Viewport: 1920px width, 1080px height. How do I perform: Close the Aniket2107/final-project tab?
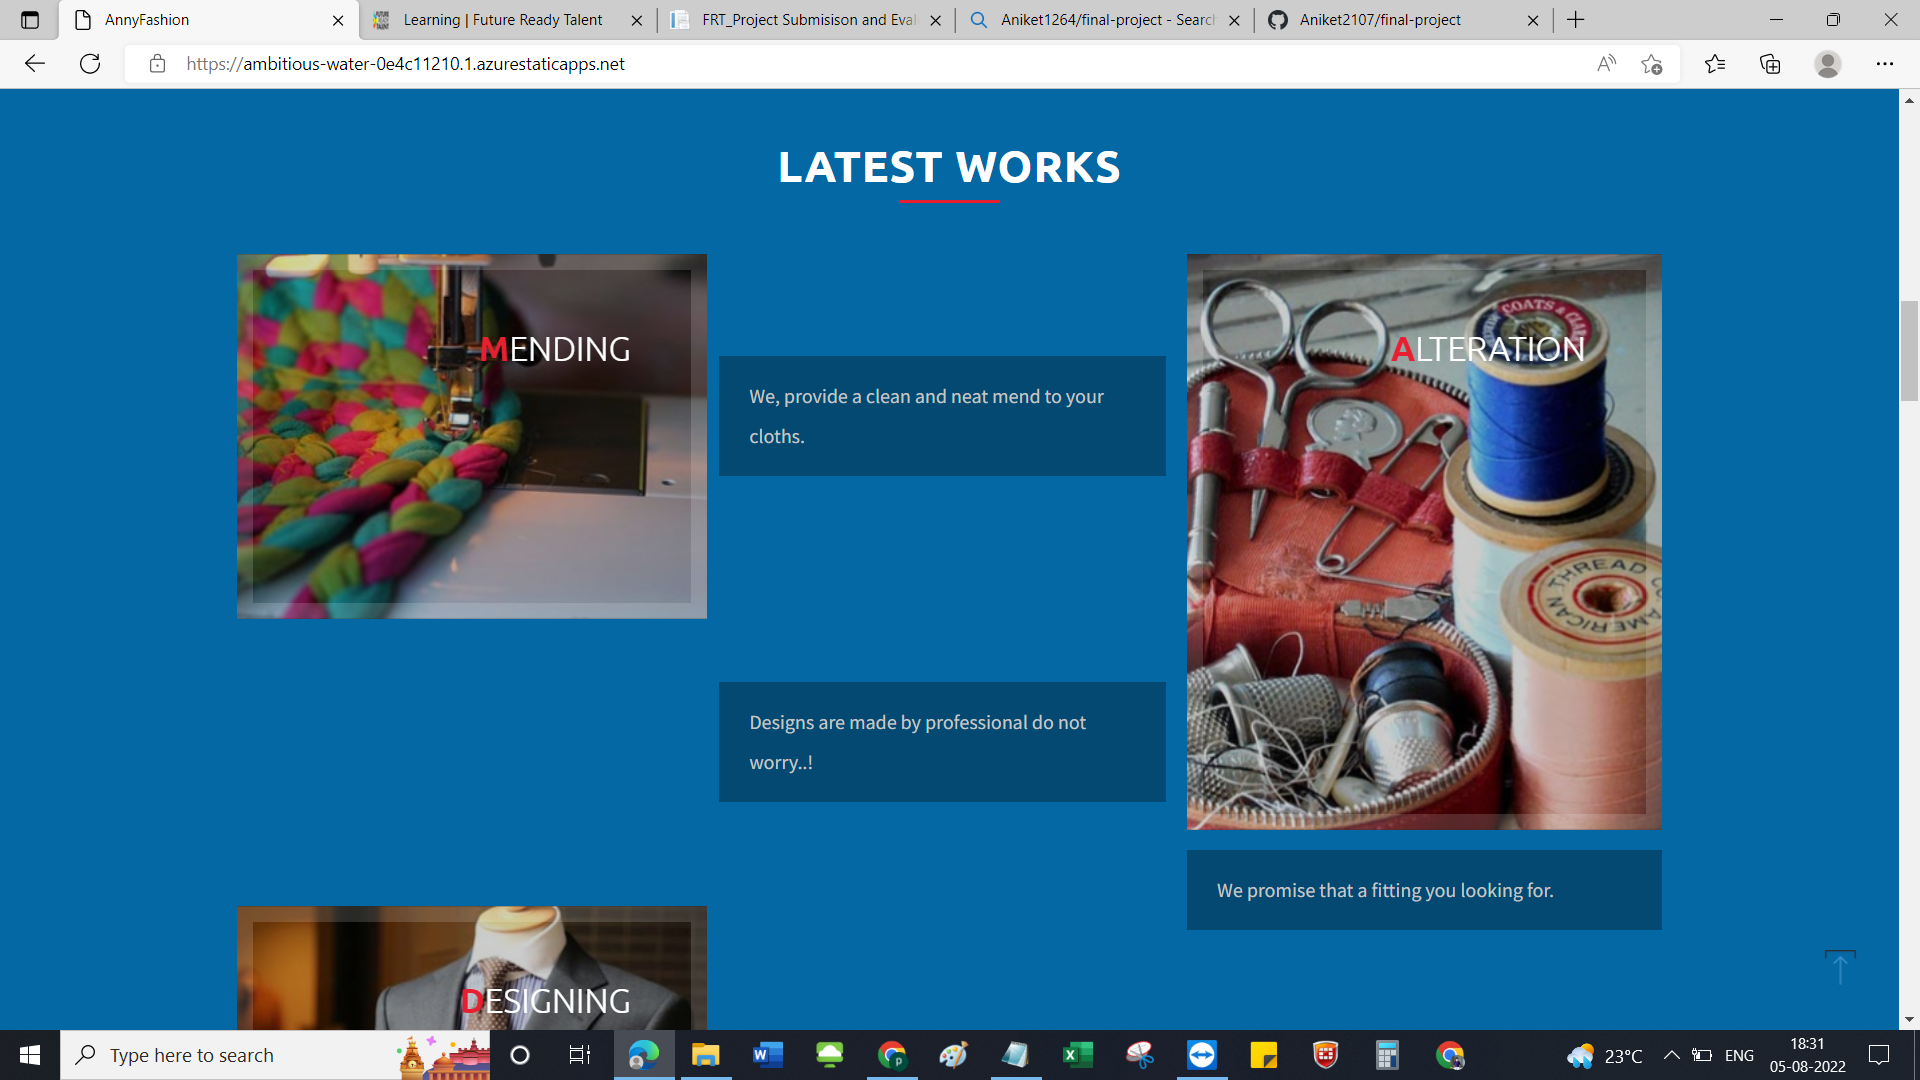pos(1533,20)
